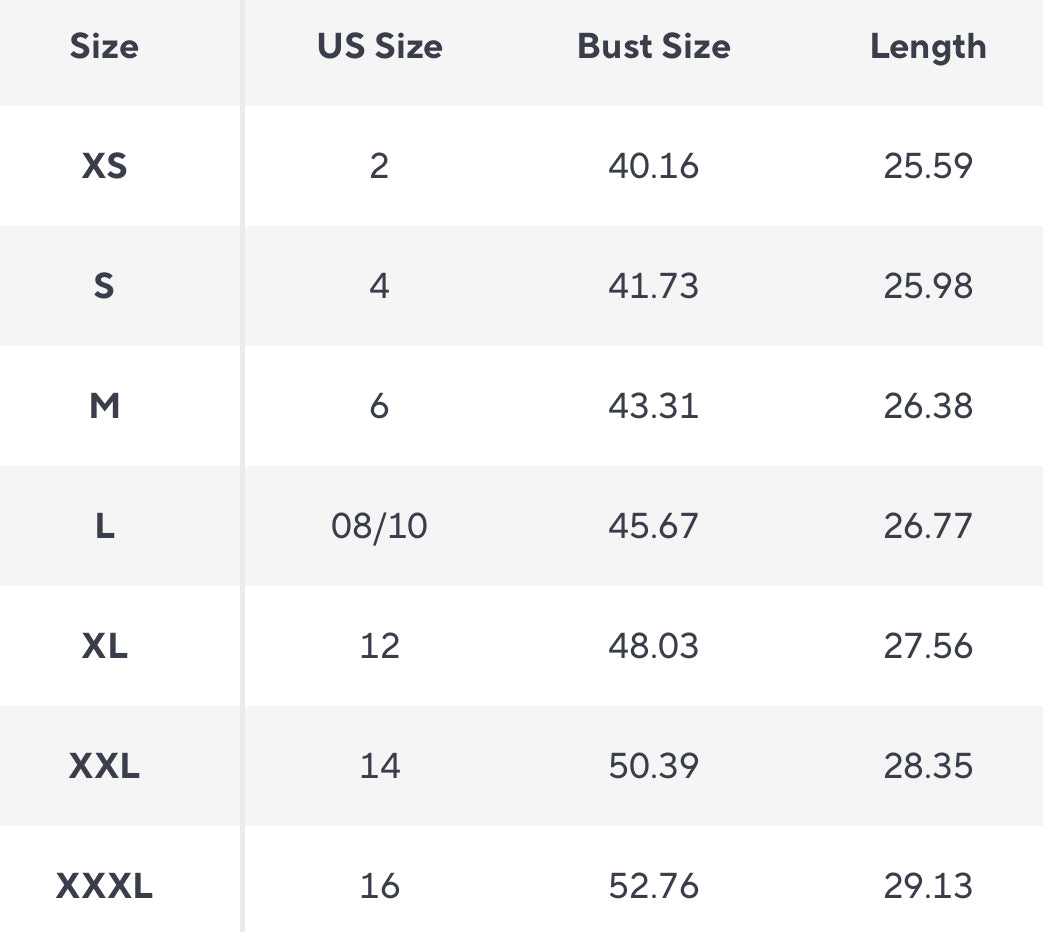Click US size value 08/10
1043x932 pixels.
[379, 526]
